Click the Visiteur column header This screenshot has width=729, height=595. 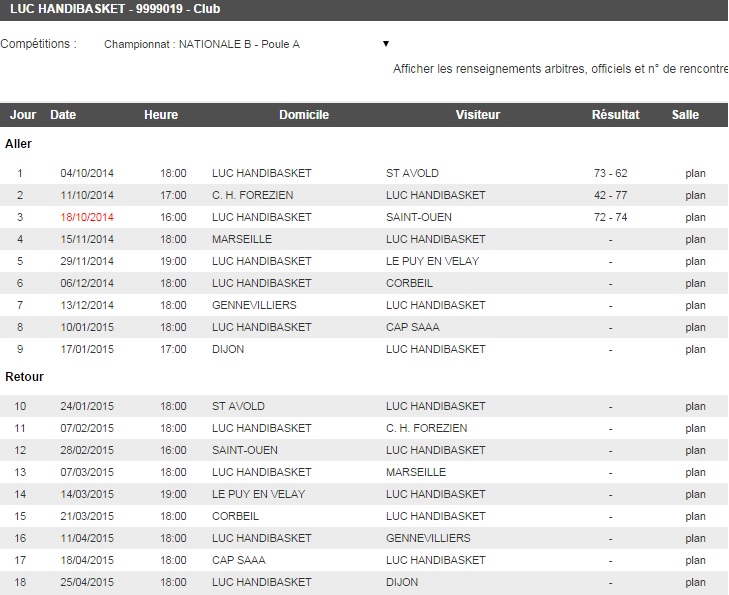pos(477,115)
